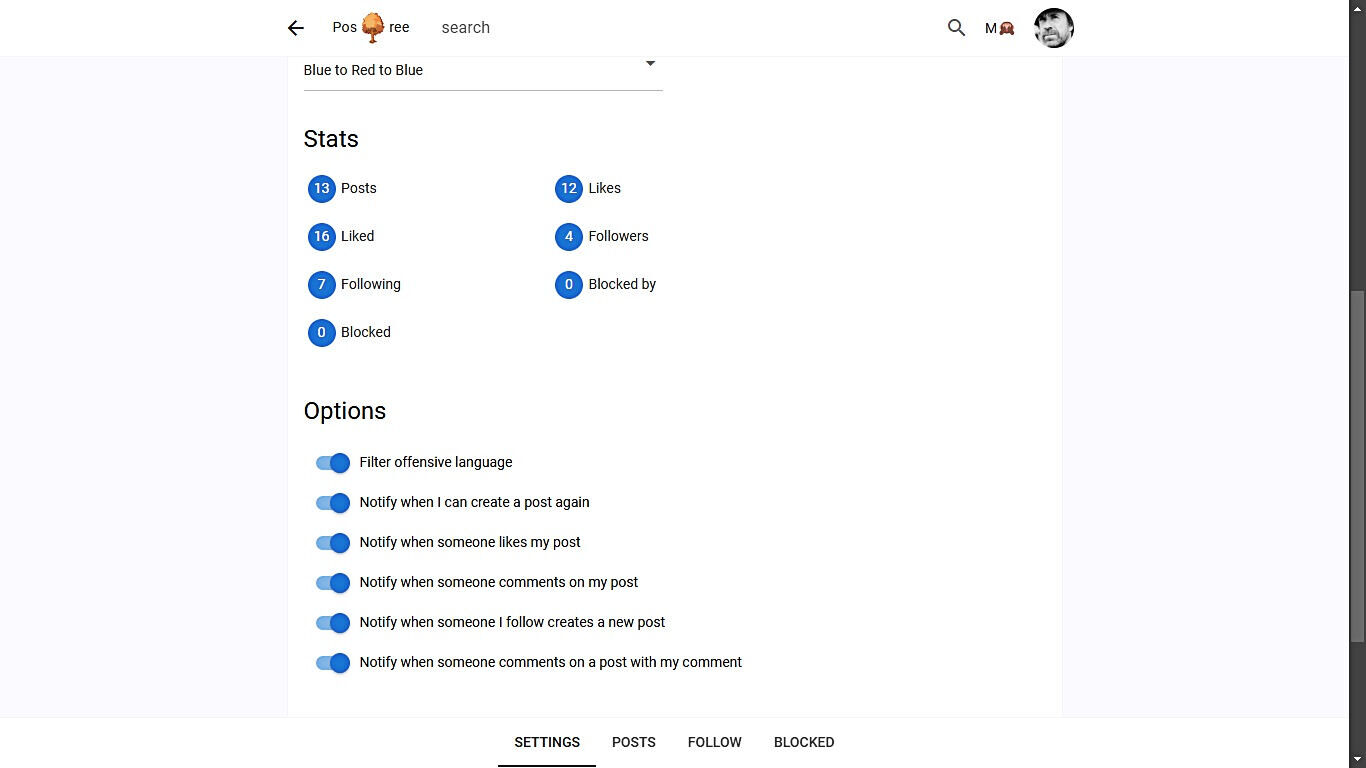Toggle Notify when someone likes my post
Image resolution: width=1366 pixels, height=768 pixels.
coord(333,543)
